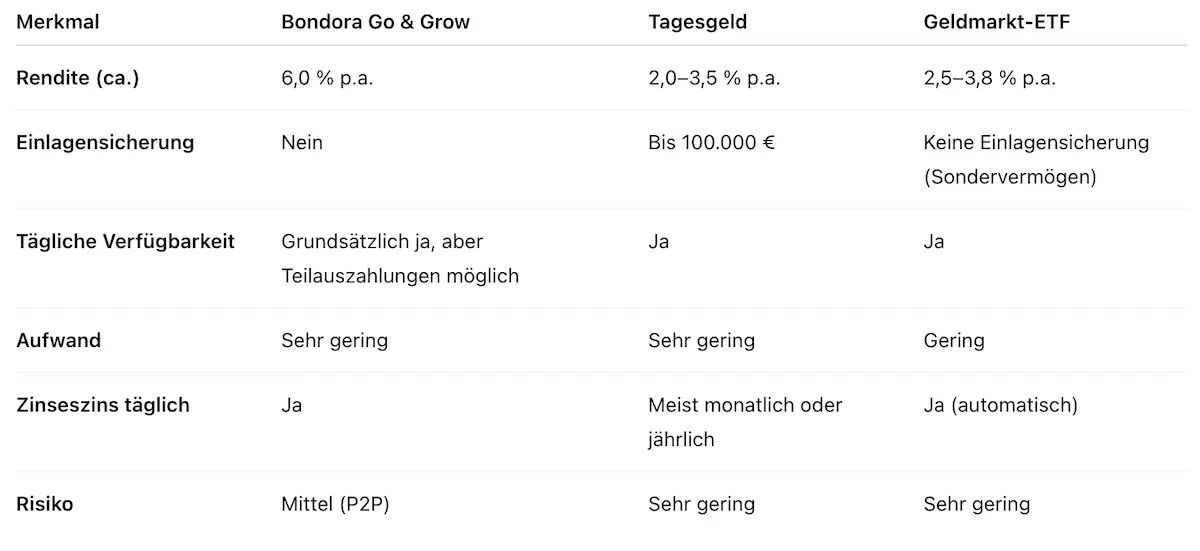Viewport: 1200px width, 551px height.
Task: Select the Bondora Go & Grow column header
Action: 375,22
